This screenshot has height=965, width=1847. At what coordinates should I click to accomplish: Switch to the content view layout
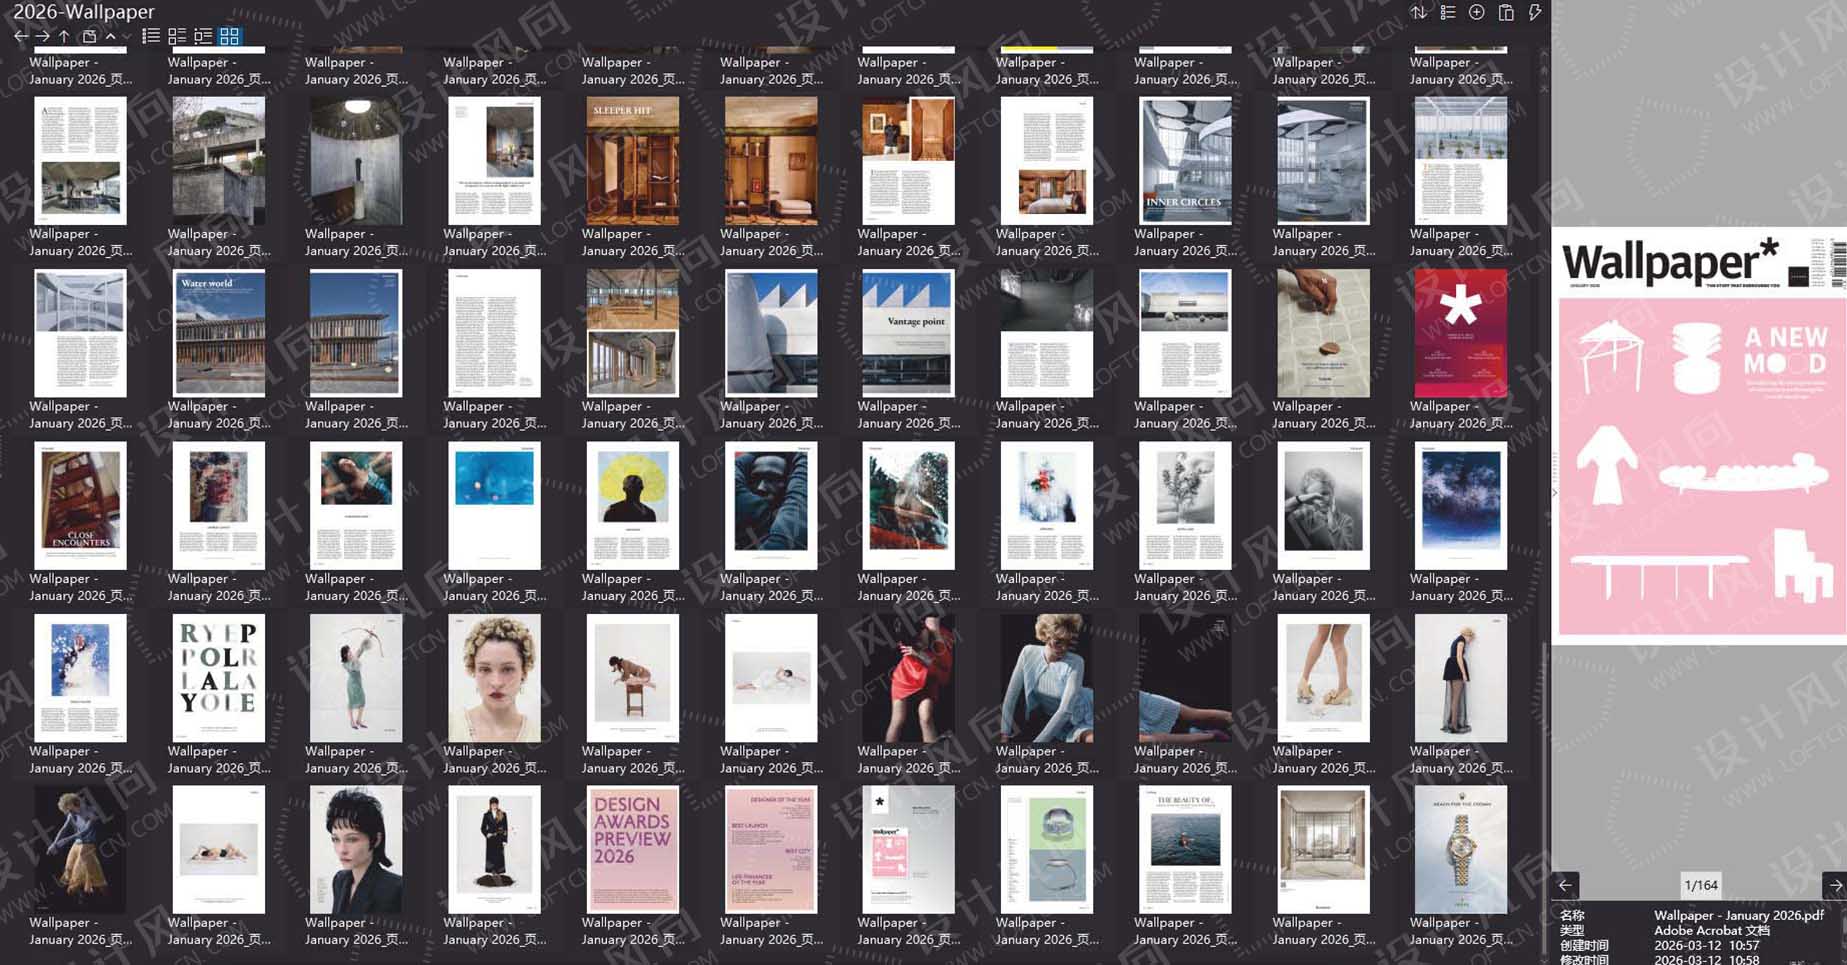203,35
